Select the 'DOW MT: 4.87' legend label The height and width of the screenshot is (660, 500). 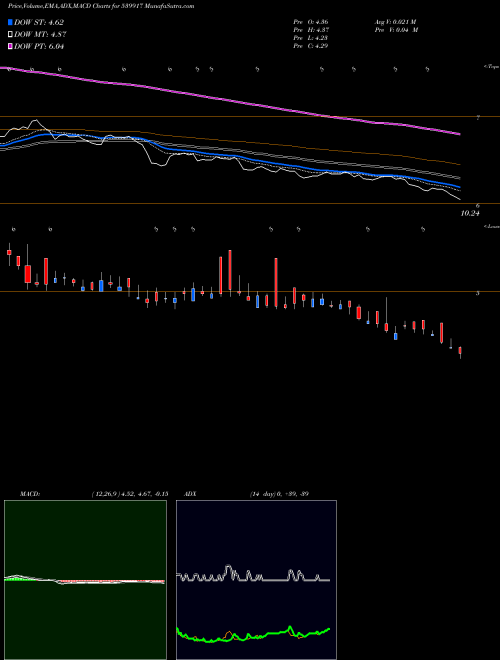[40, 35]
